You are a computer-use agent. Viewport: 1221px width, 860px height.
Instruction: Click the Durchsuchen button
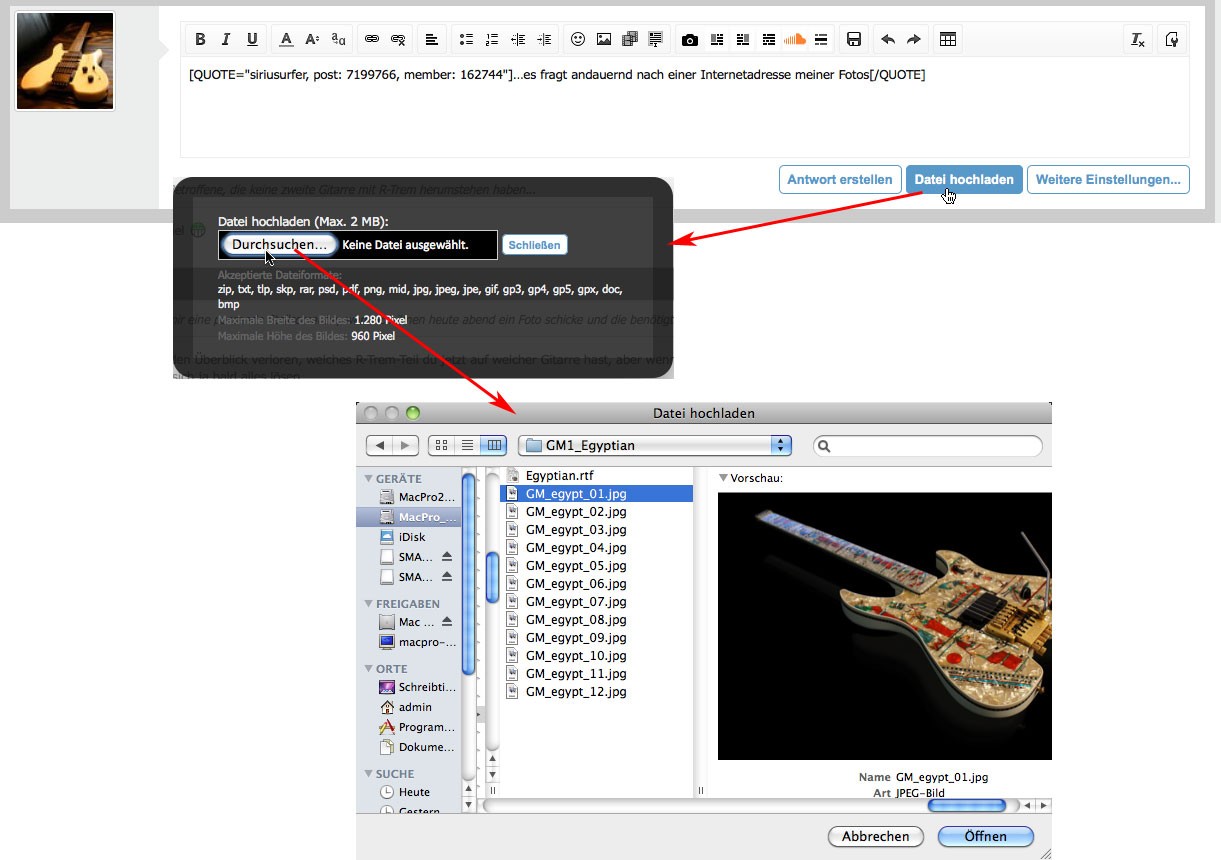(x=279, y=245)
